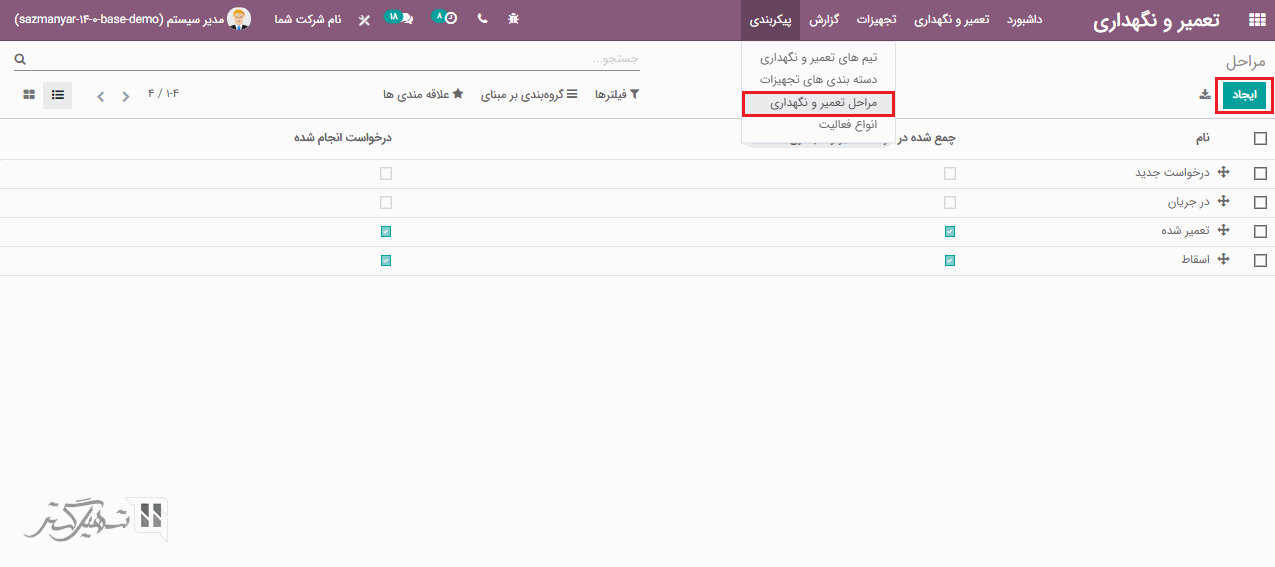Click drag handle of درخواست جدید row
The height and width of the screenshot is (567, 1275).
tap(1224, 173)
